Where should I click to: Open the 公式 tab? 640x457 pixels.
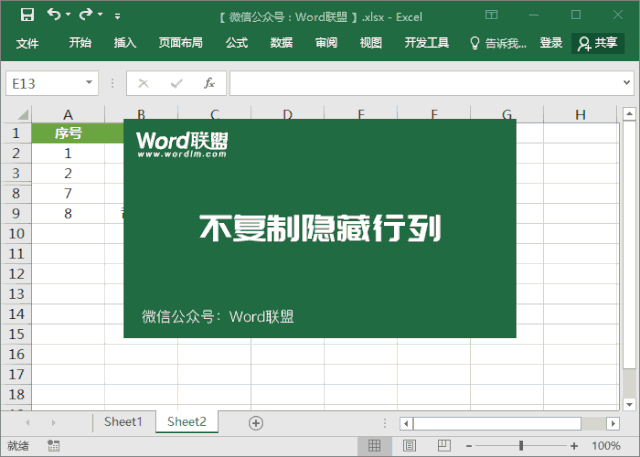click(237, 42)
